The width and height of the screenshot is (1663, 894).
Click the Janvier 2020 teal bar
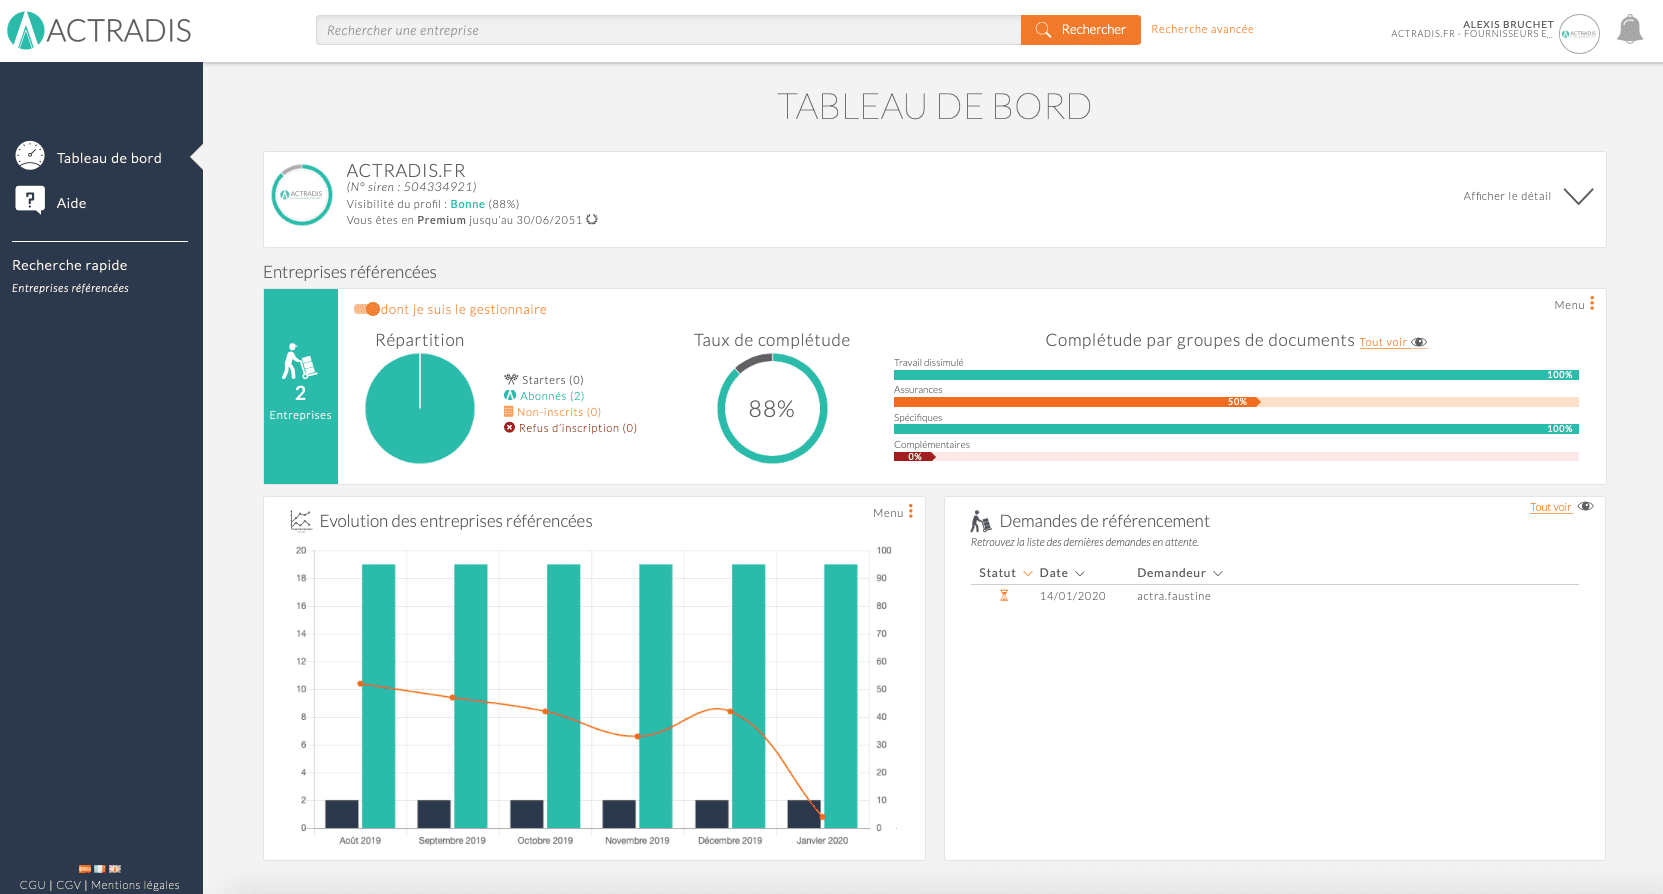click(841, 696)
